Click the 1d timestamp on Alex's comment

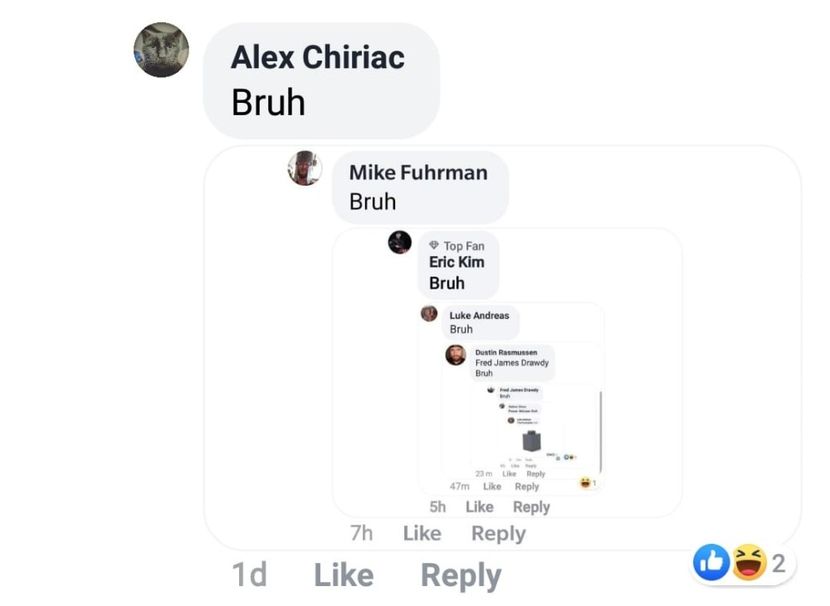click(249, 575)
